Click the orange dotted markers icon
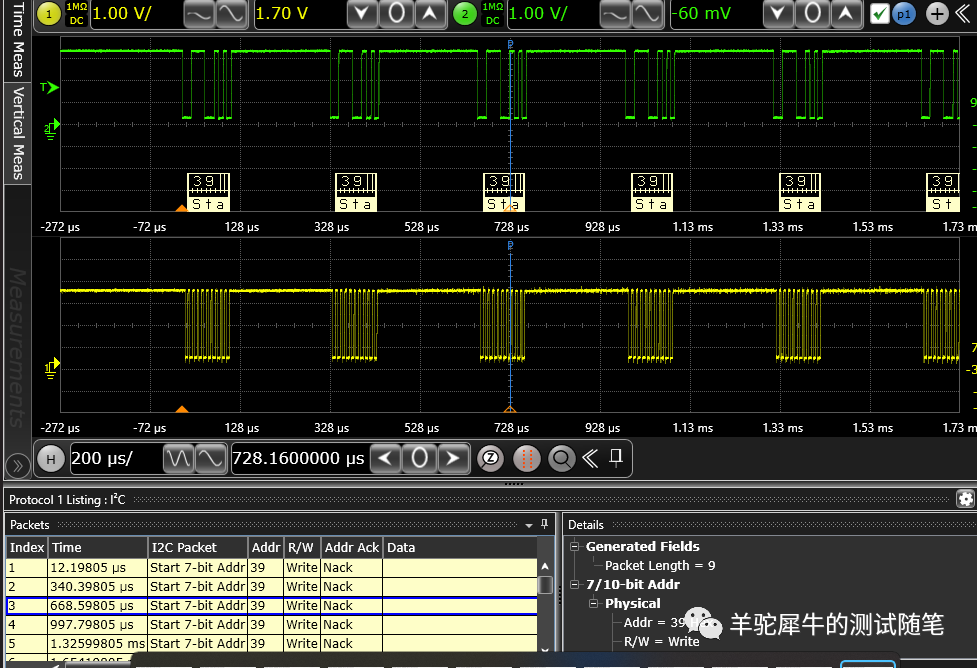This screenshot has width=977, height=668. click(x=526, y=459)
